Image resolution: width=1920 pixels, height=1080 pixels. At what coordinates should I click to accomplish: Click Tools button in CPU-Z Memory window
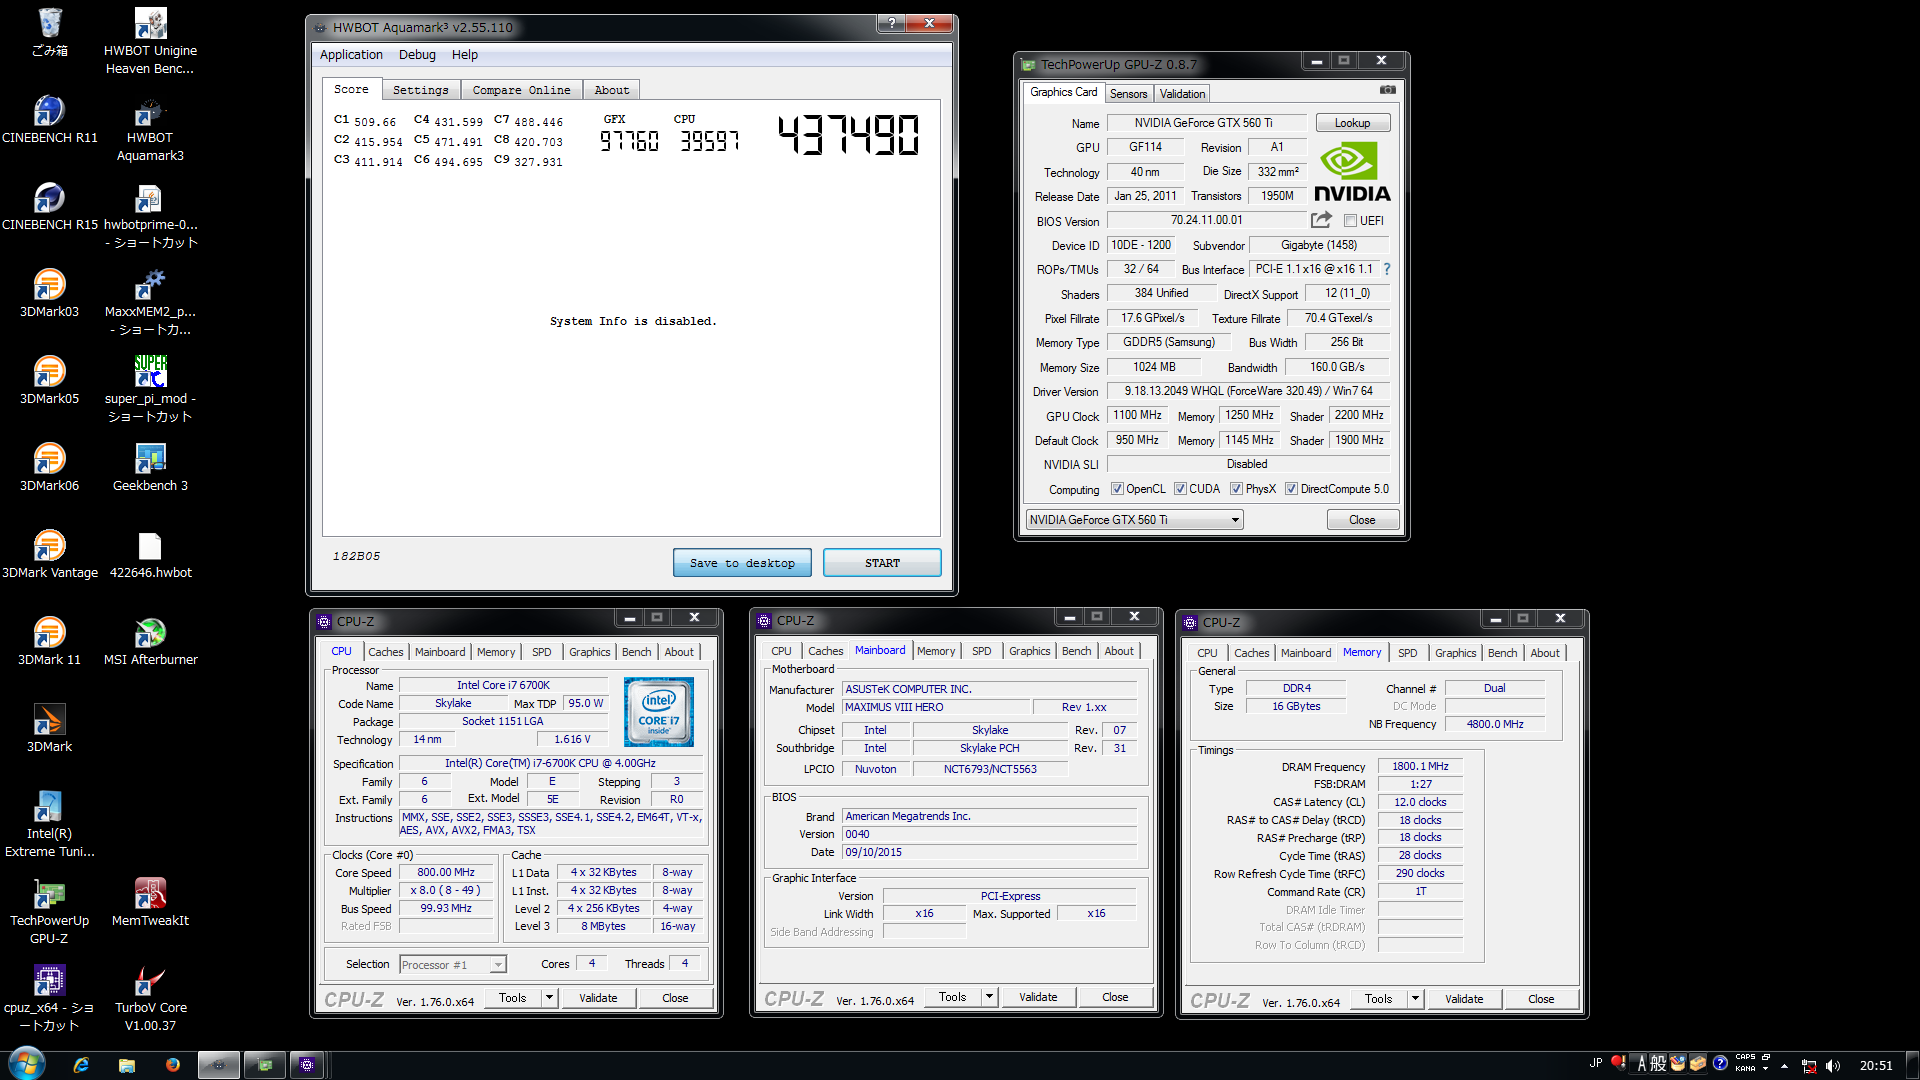coord(1379,999)
